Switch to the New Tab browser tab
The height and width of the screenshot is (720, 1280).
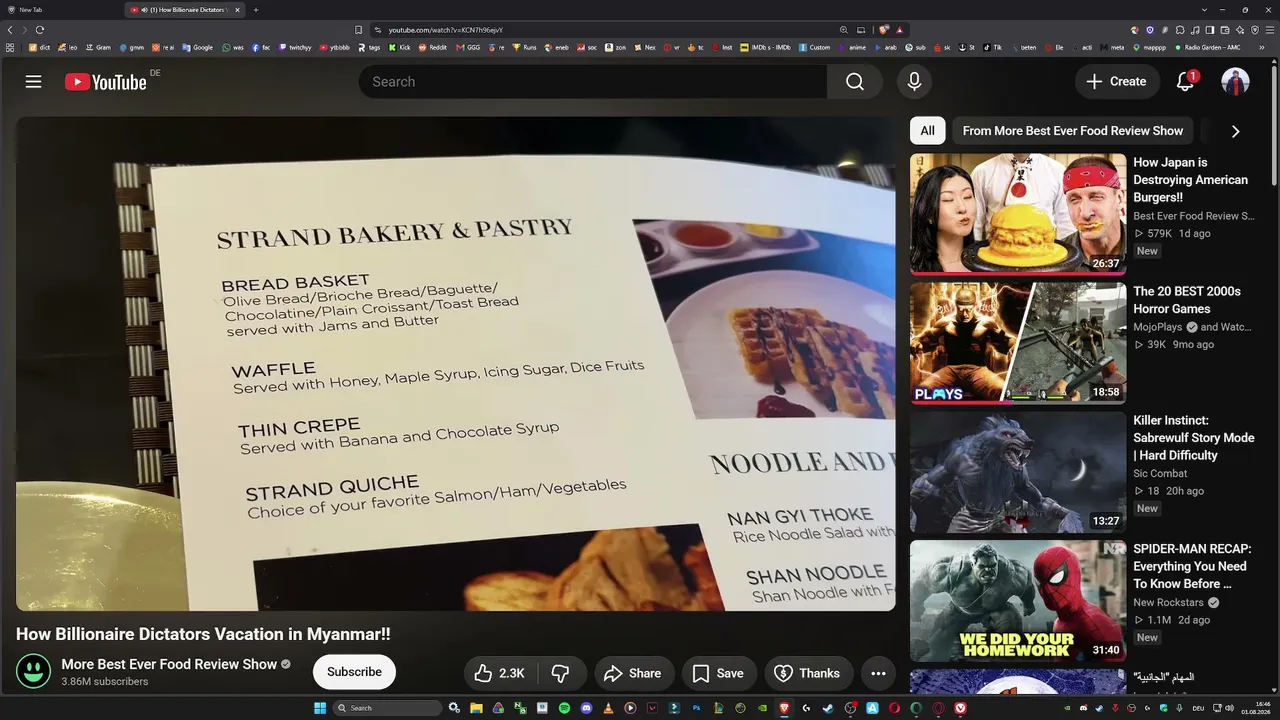pyautogui.click(x=60, y=10)
